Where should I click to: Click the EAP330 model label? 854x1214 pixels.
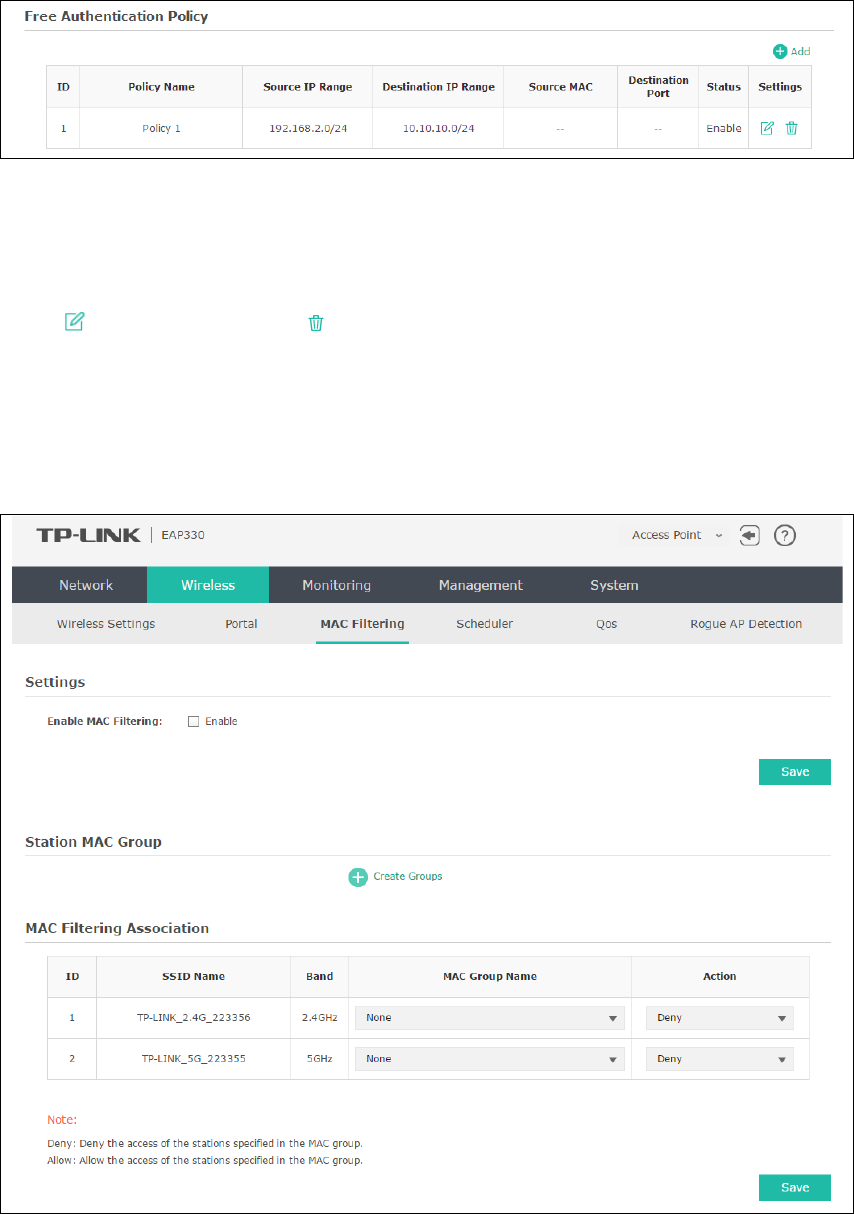point(184,535)
